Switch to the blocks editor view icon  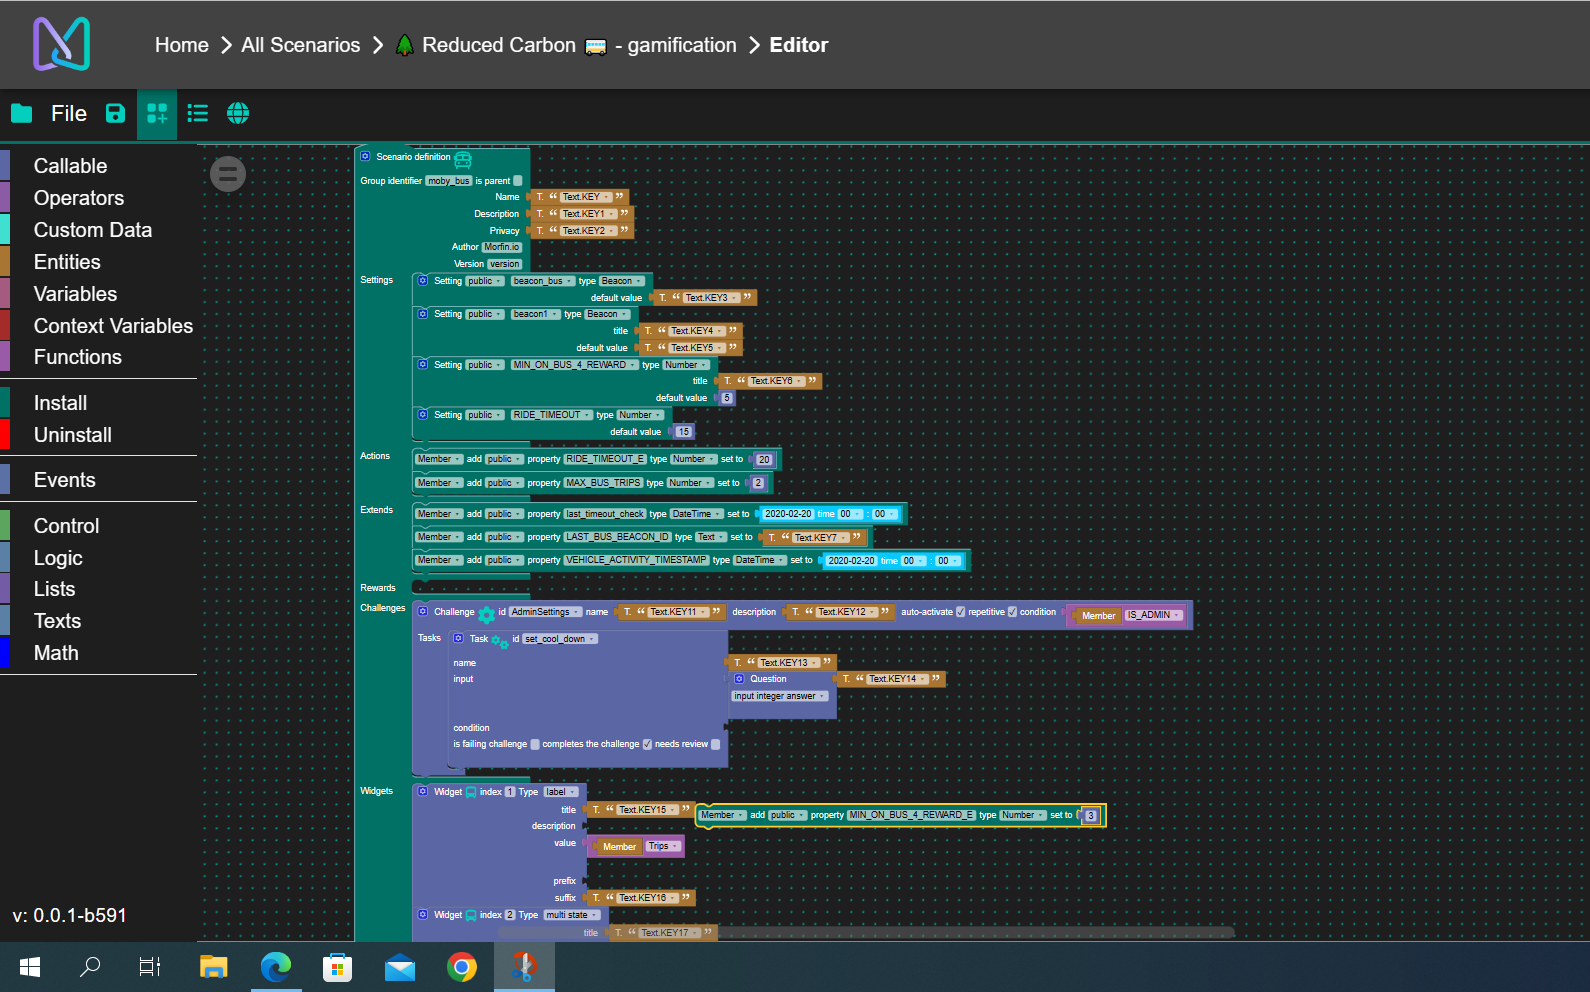click(157, 113)
